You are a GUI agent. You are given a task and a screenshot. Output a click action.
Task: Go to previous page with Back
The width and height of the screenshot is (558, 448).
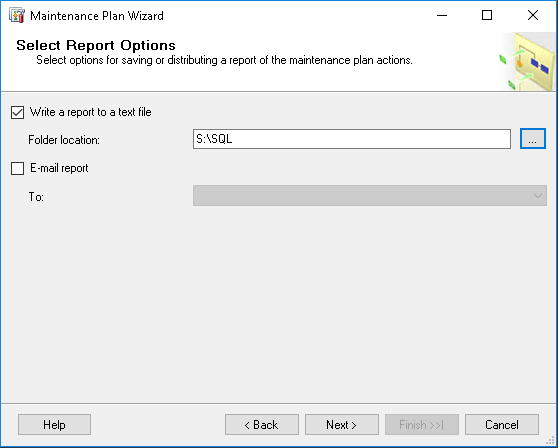[x=262, y=425]
